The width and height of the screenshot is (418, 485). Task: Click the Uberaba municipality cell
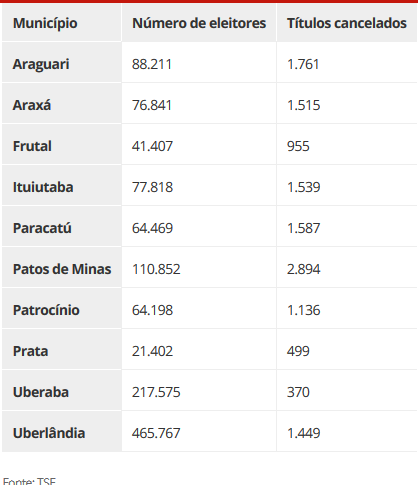point(62,392)
